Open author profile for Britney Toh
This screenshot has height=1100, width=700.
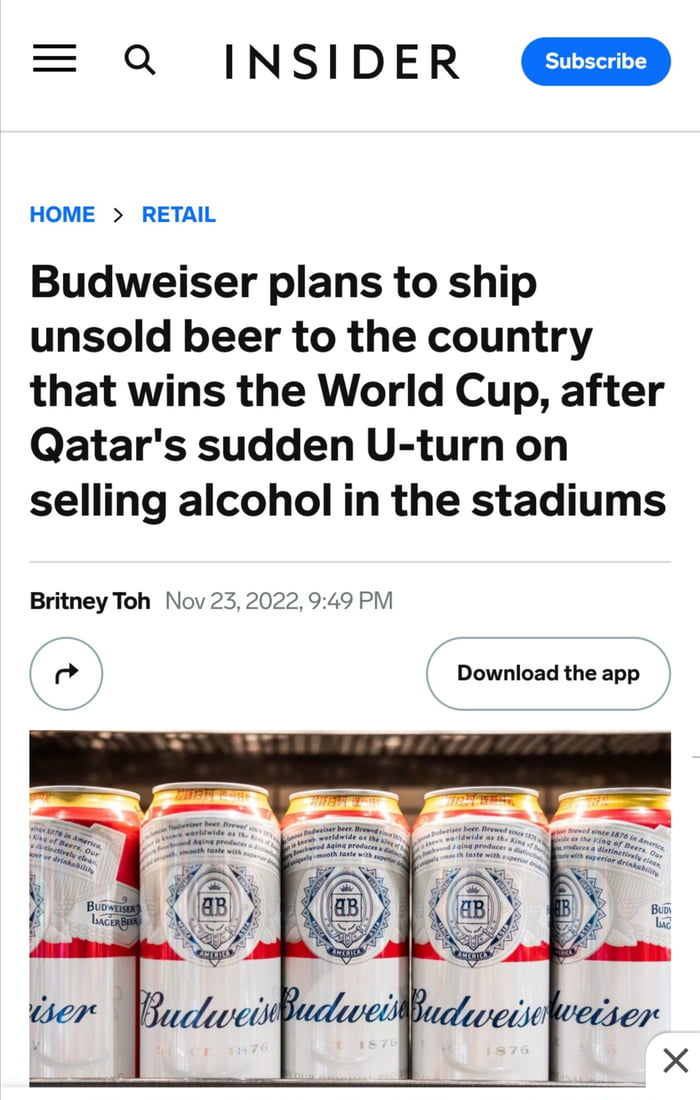pyautogui.click(x=88, y=601)
